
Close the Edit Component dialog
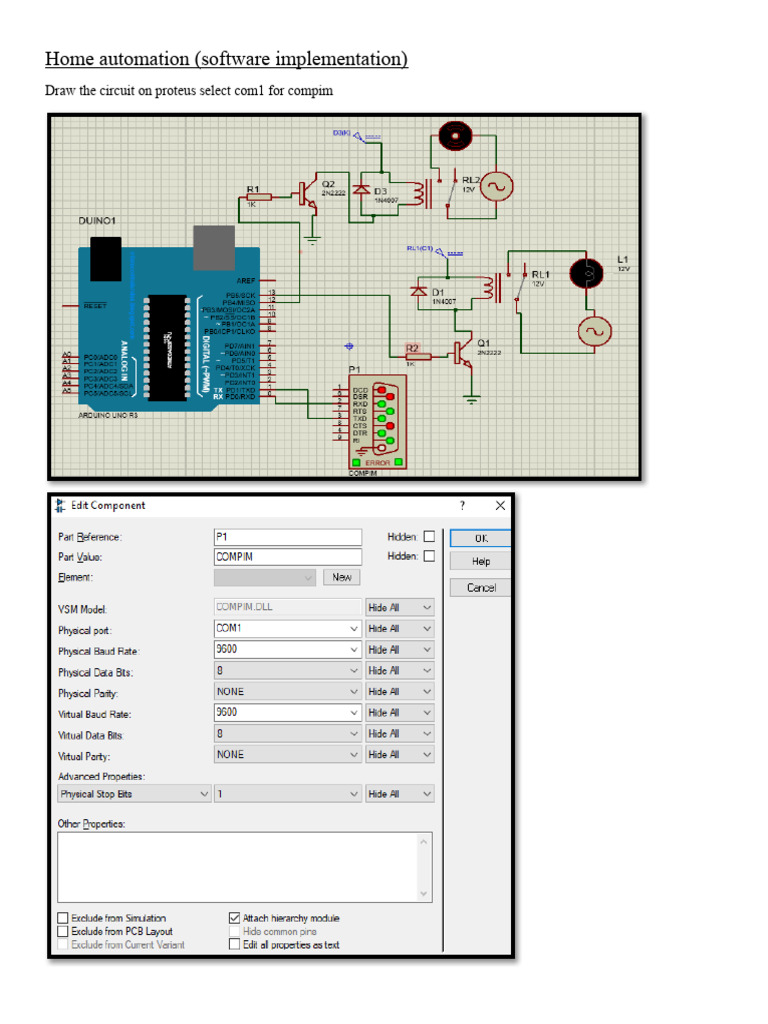point(500,505)
